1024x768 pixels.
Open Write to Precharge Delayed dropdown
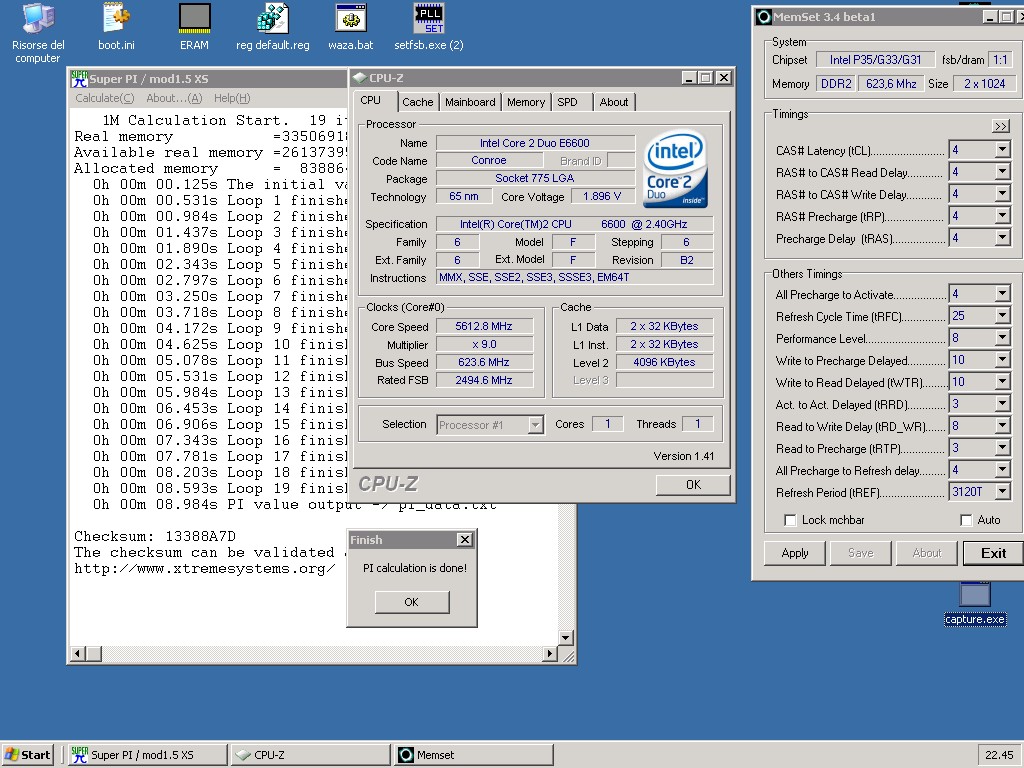pos(1002,360)
